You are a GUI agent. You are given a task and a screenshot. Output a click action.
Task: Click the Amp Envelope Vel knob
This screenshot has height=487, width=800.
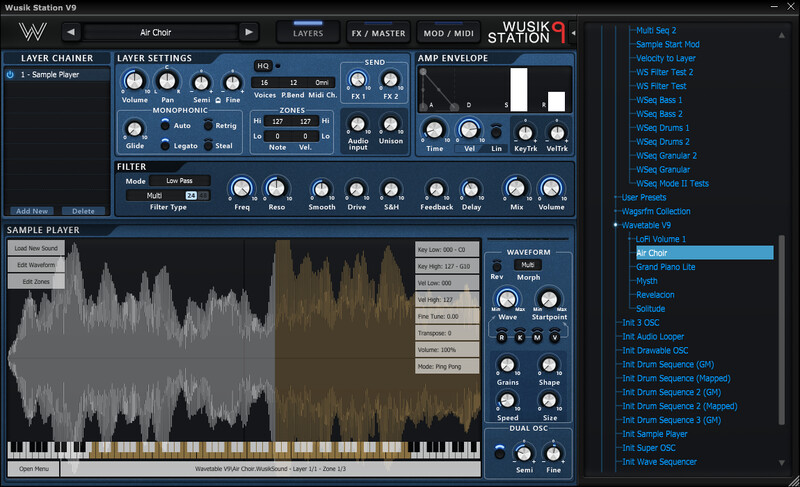[469, 130]
